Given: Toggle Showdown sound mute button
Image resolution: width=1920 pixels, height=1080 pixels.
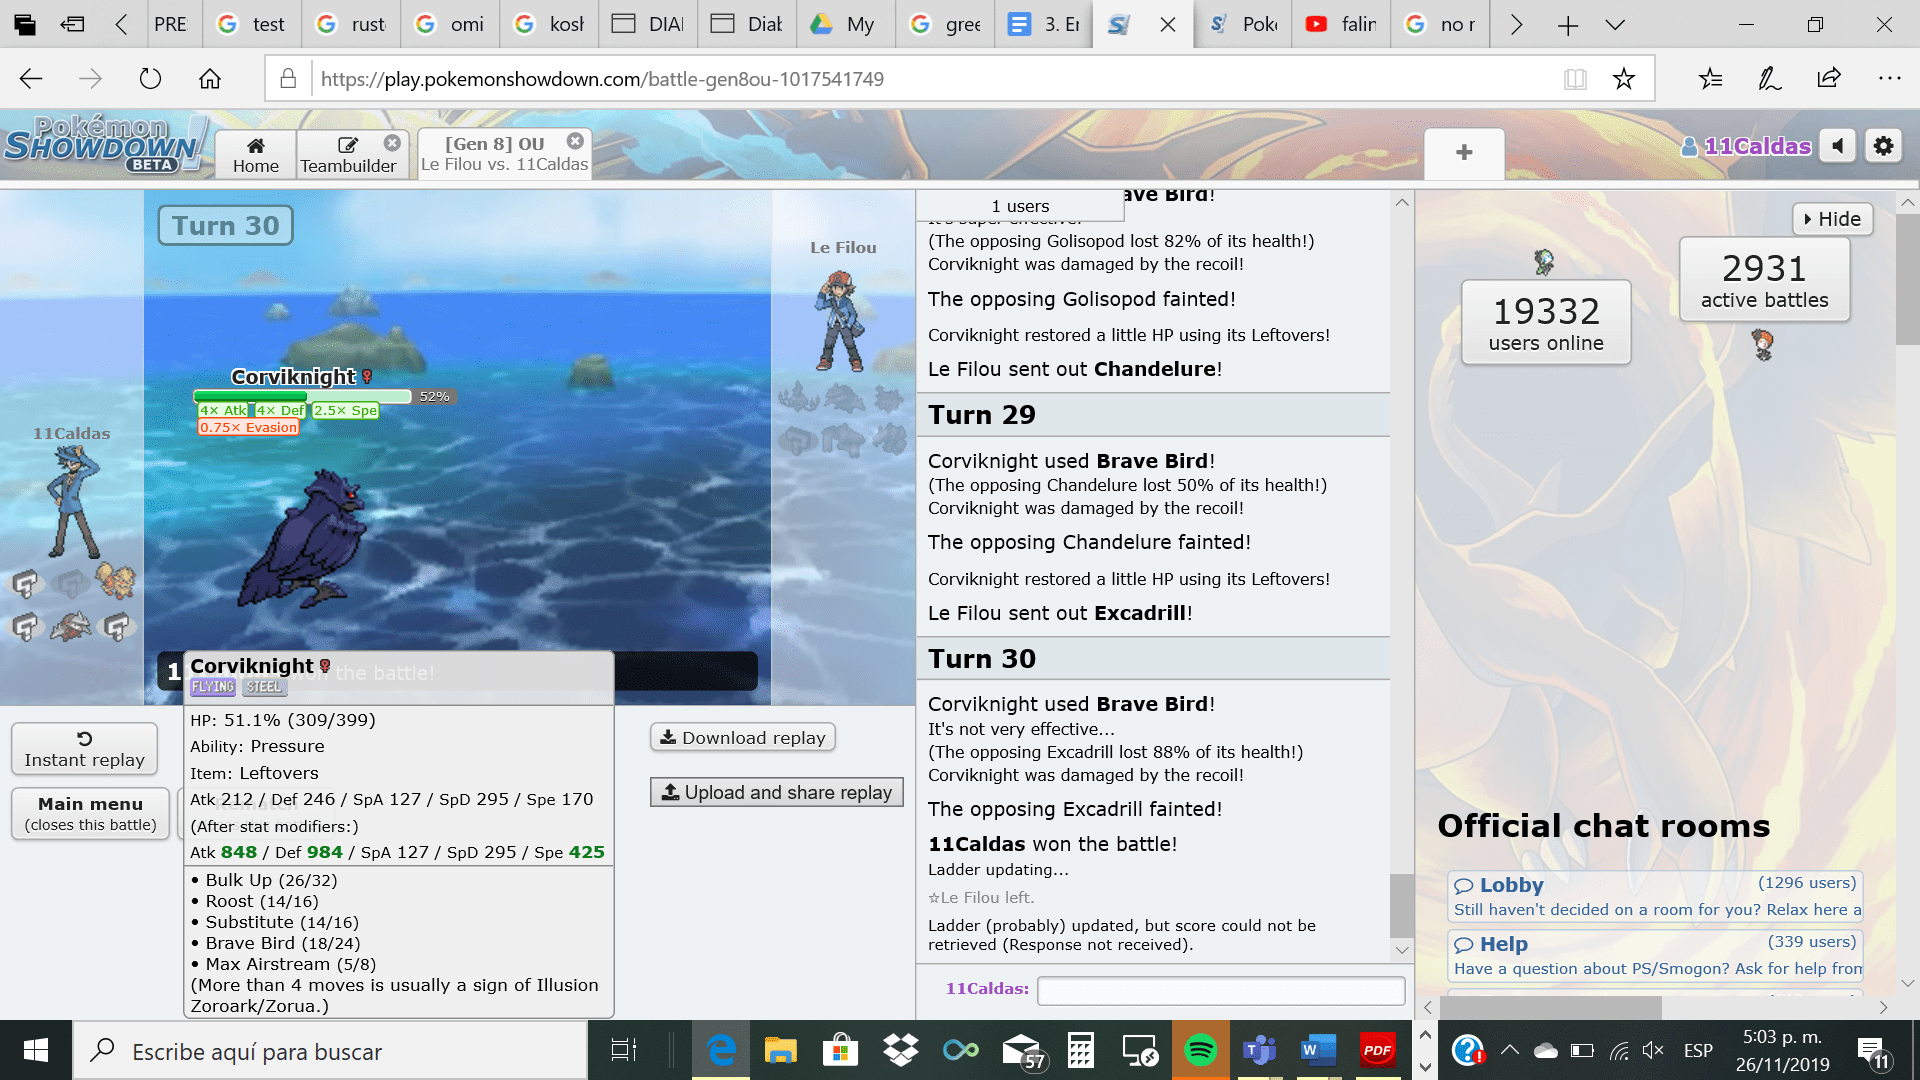Looking at the screenshot, I should coord(1838,146).
